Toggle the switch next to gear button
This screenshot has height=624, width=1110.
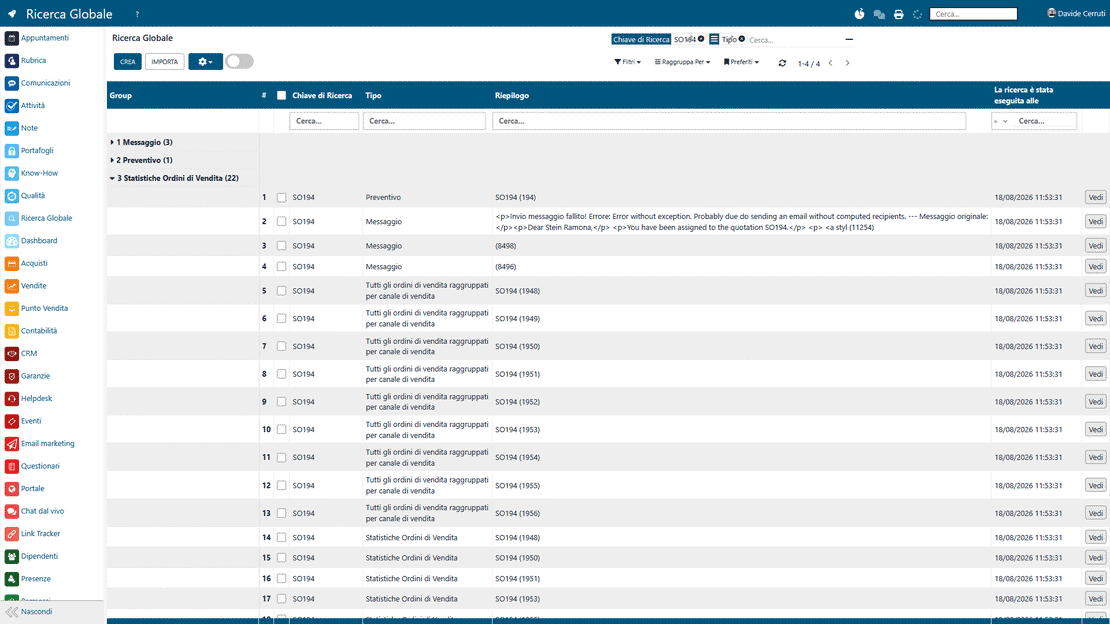tap(239, 62)
